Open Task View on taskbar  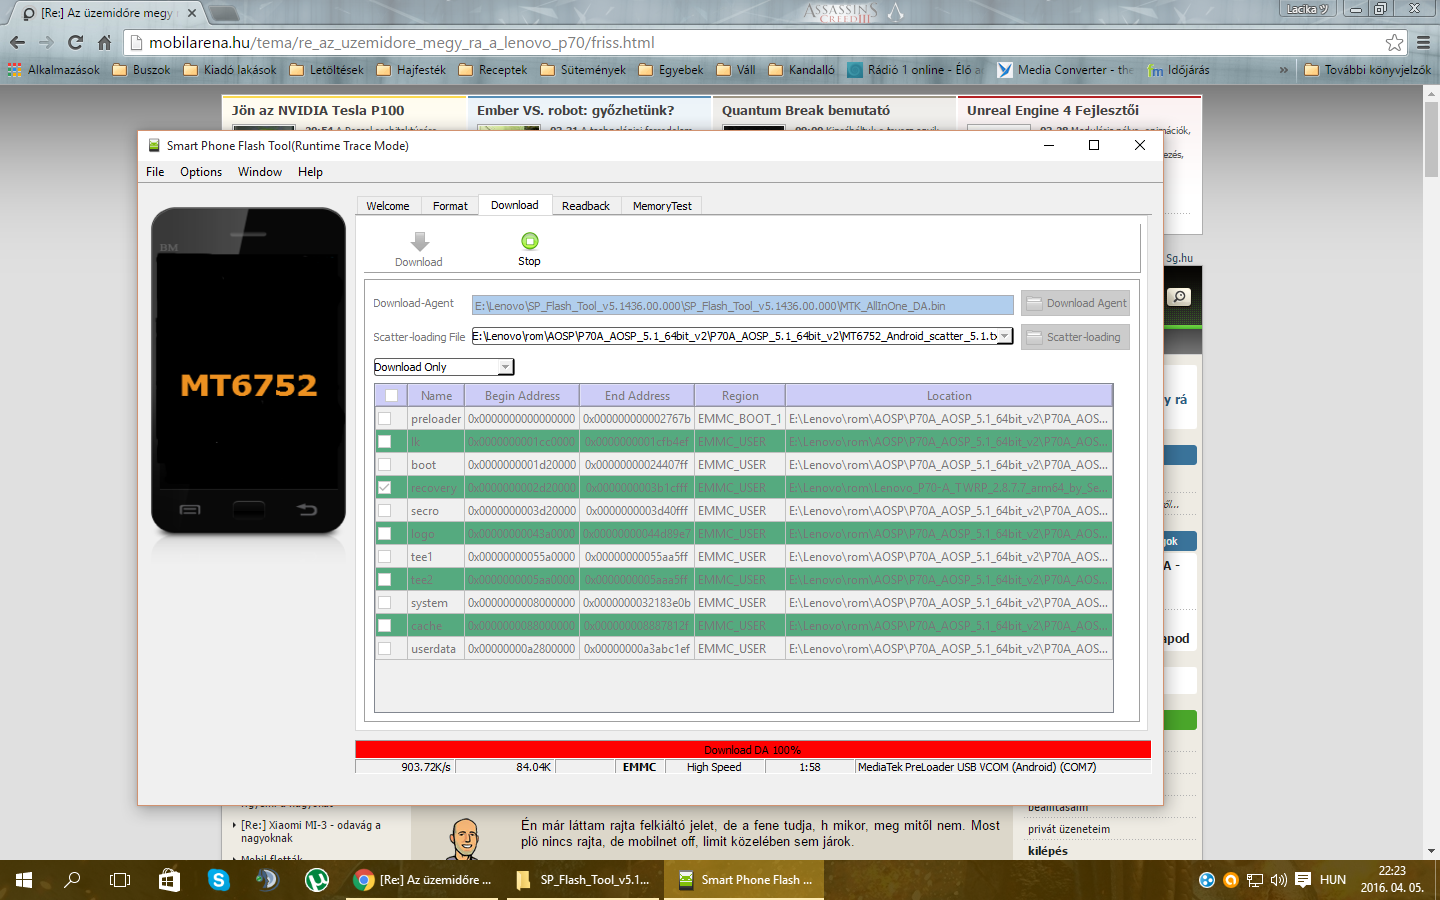[120, 880]
